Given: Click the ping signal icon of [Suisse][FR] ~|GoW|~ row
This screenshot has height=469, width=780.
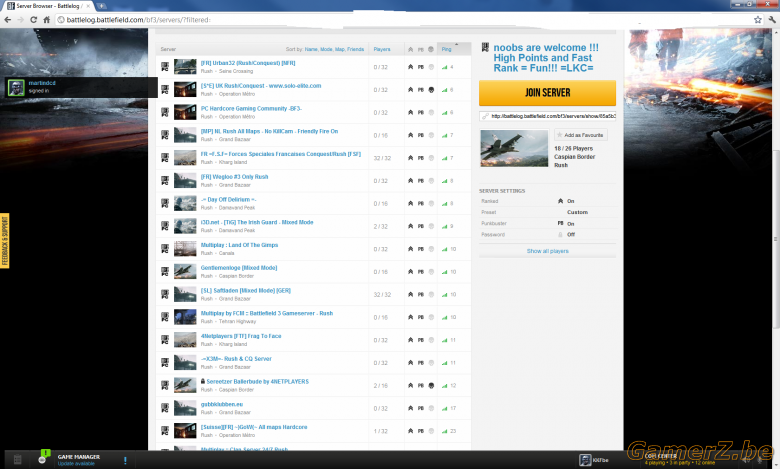Looking at the screenshot, I should point(445,431).
